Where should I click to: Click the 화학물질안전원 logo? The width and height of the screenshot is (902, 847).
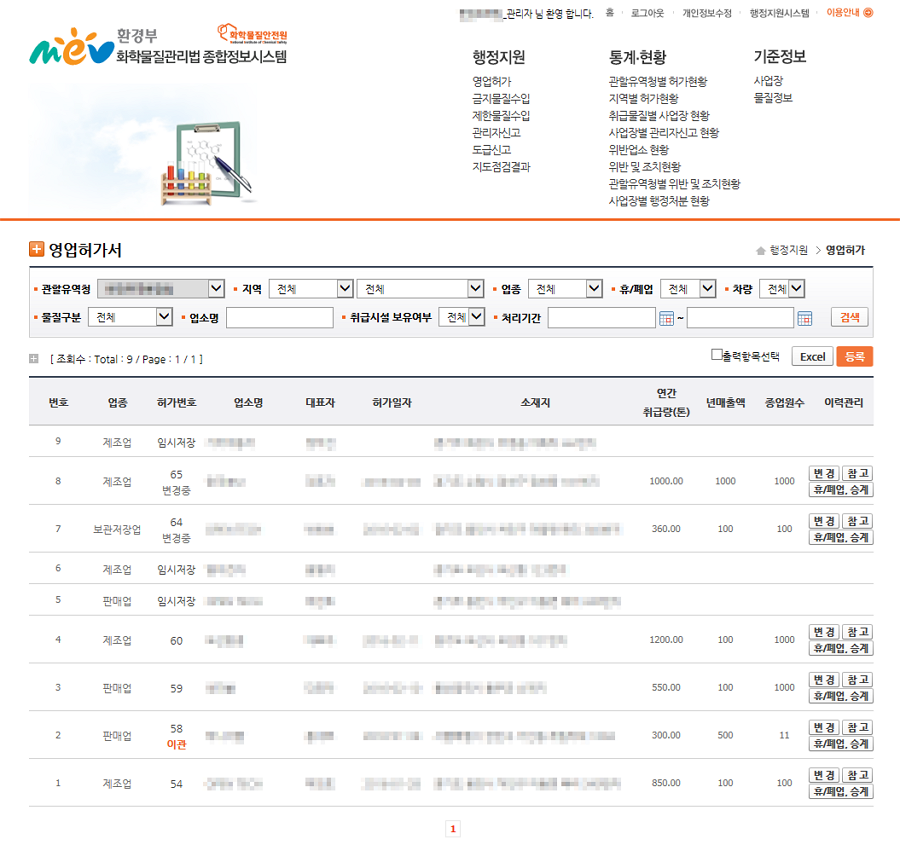tap(252, 34)
